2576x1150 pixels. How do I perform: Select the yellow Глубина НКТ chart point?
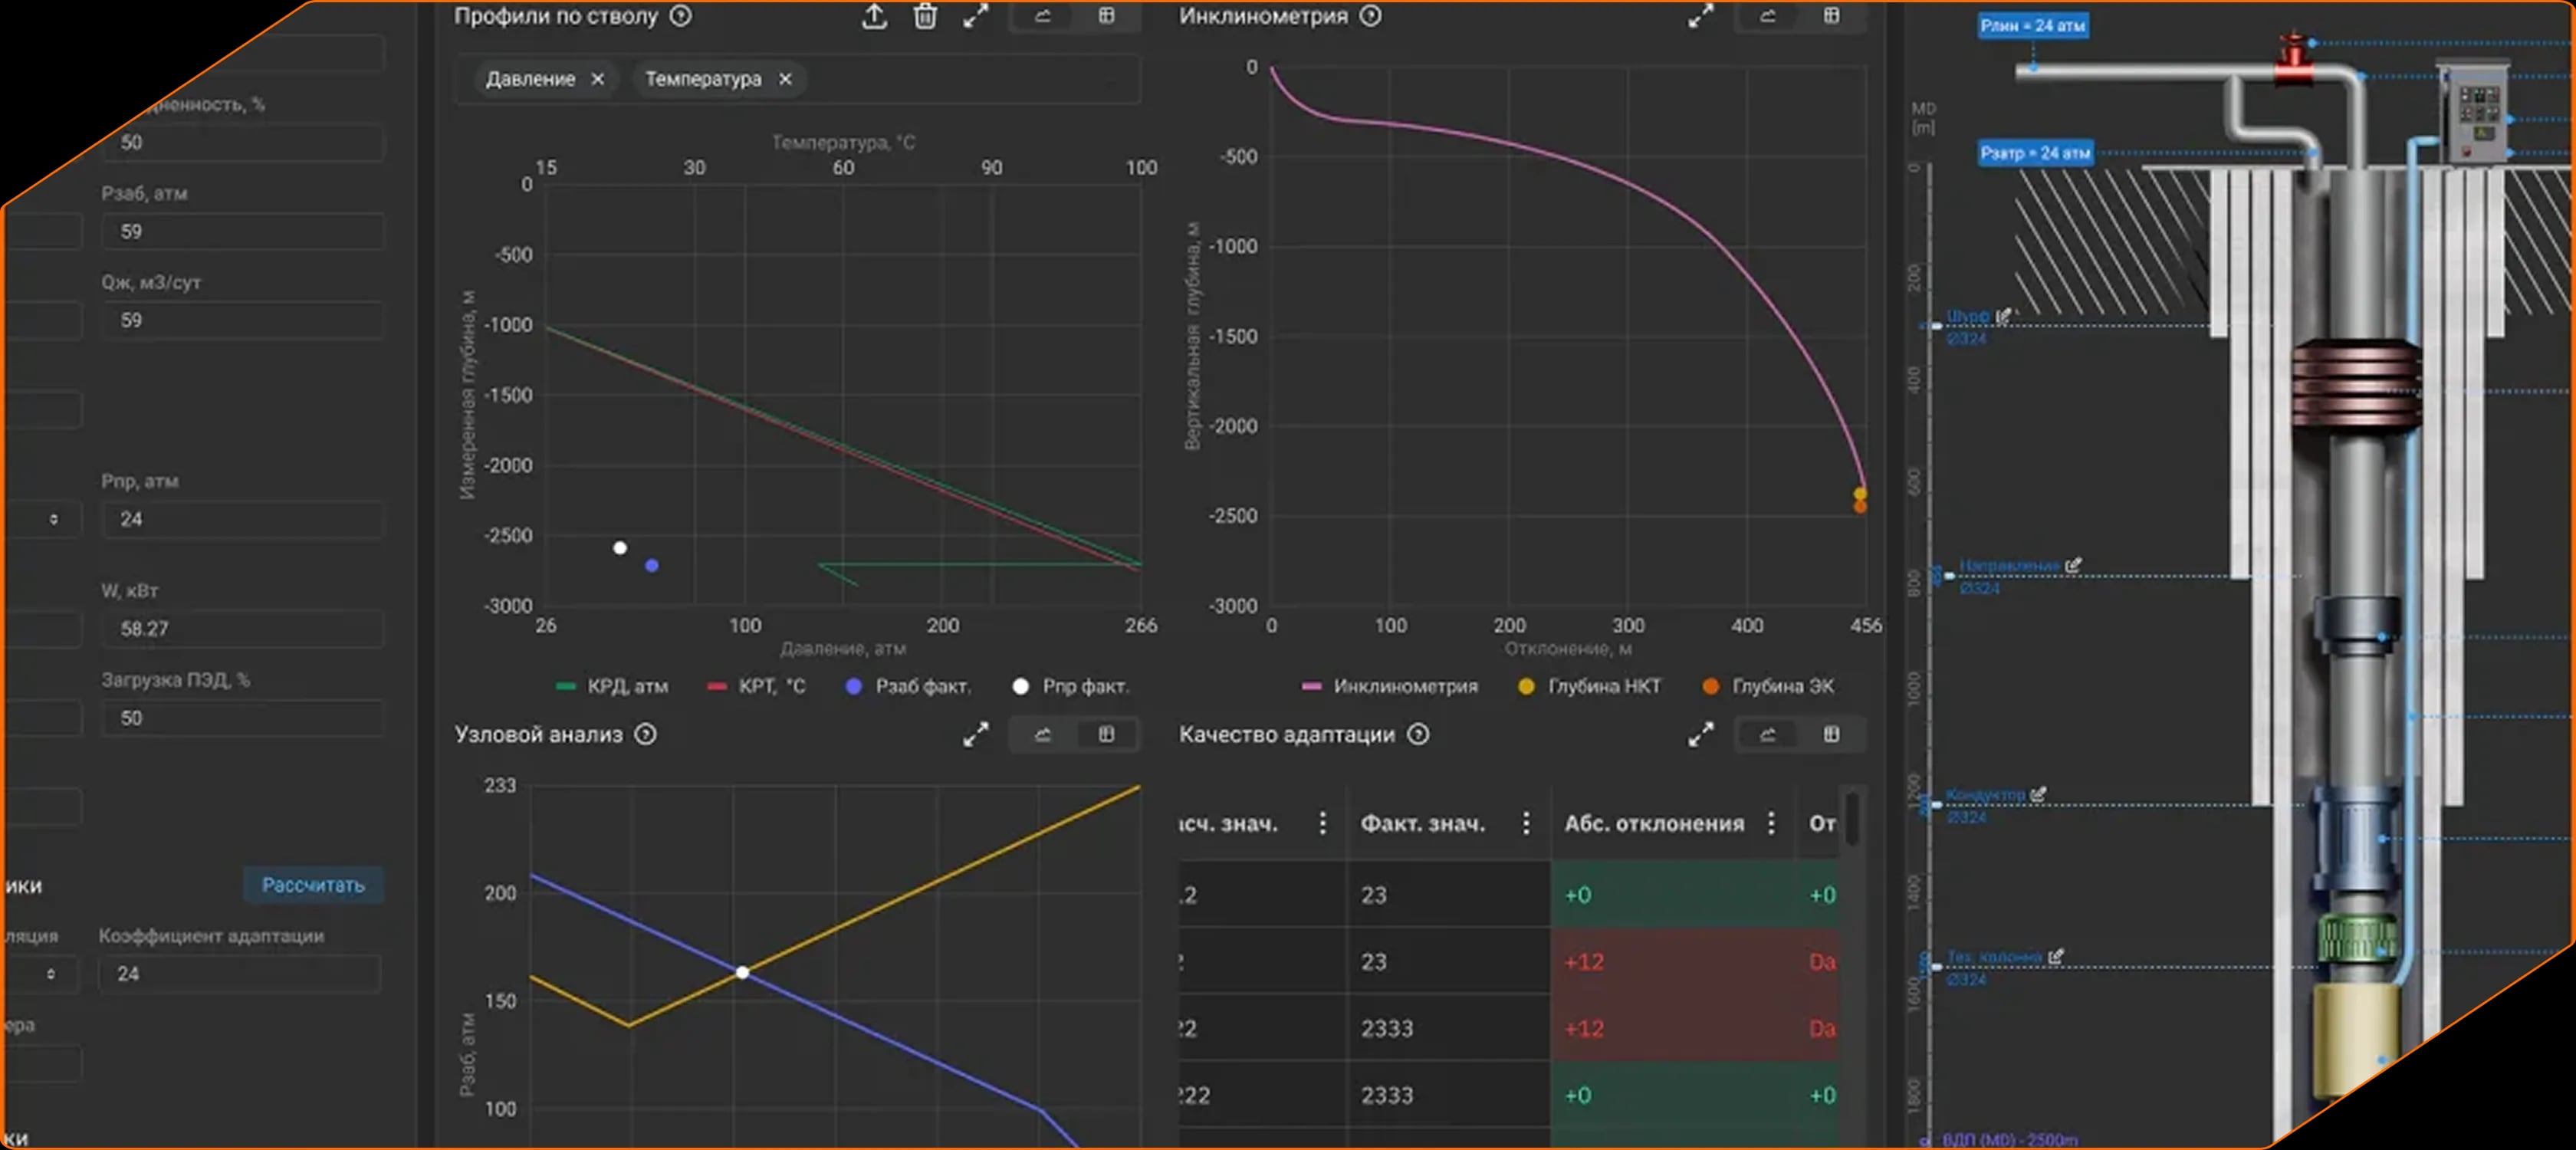click(1860, 494)
